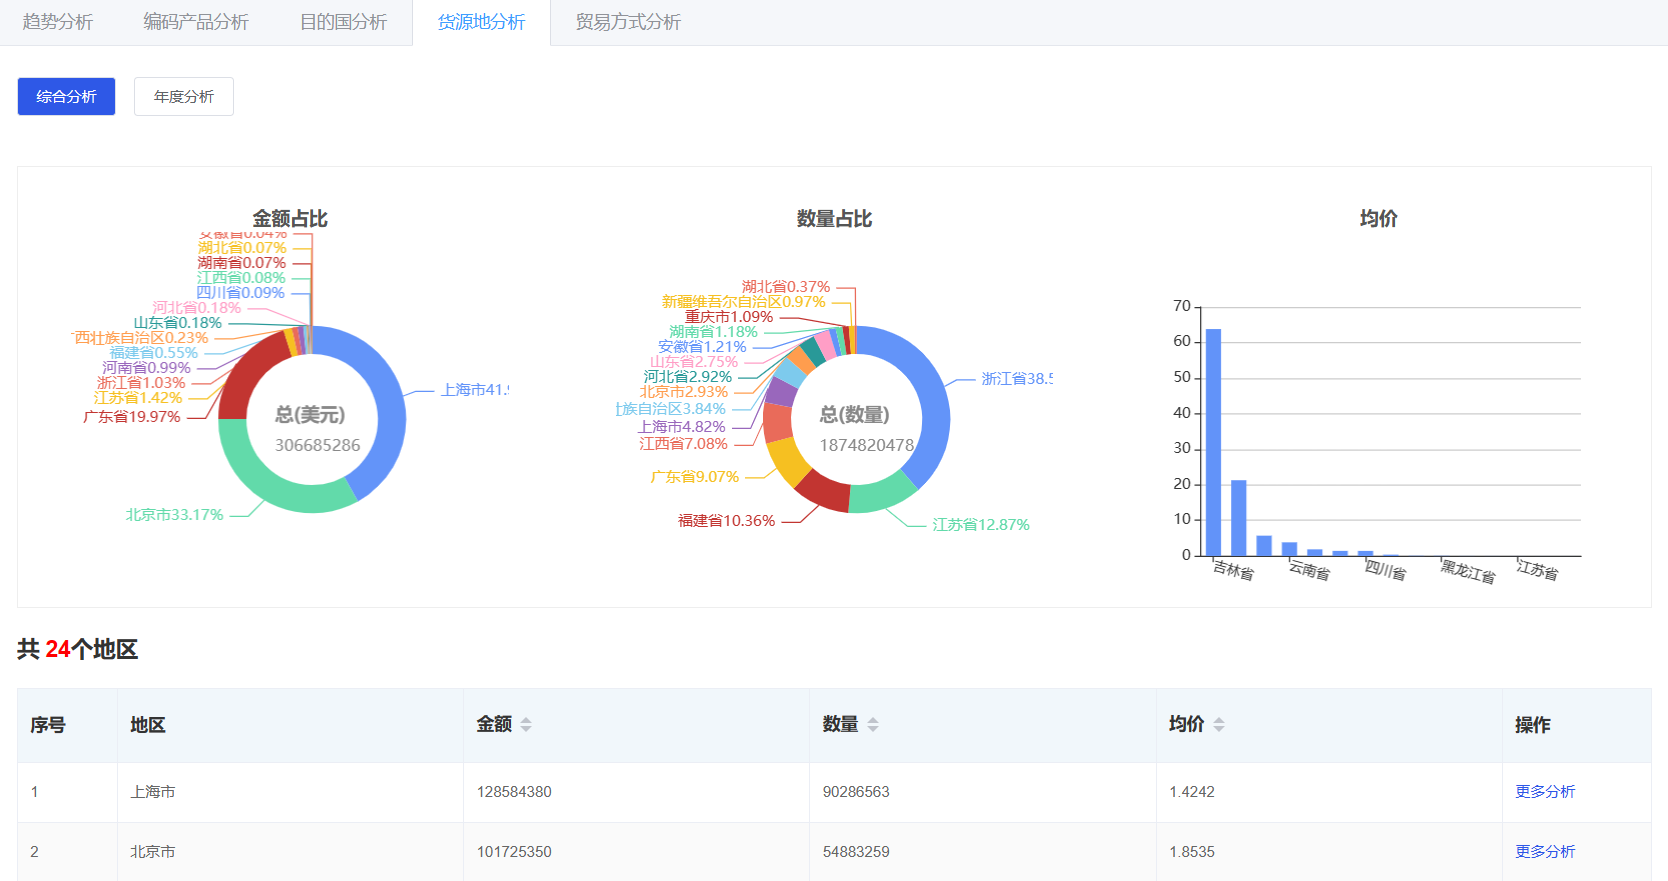The image size is (1668, 881).
Task: Click the average price value 1.8535
Action: (1192, 851)
